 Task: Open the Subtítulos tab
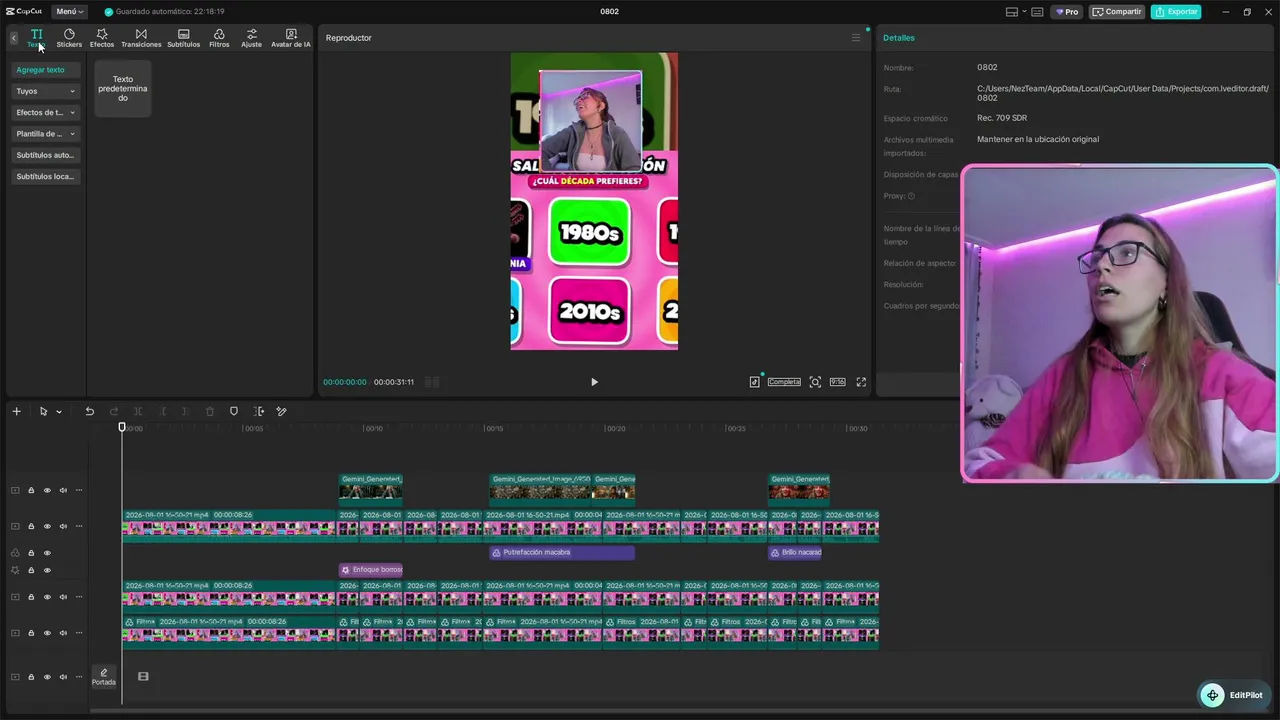click(183, 38)
